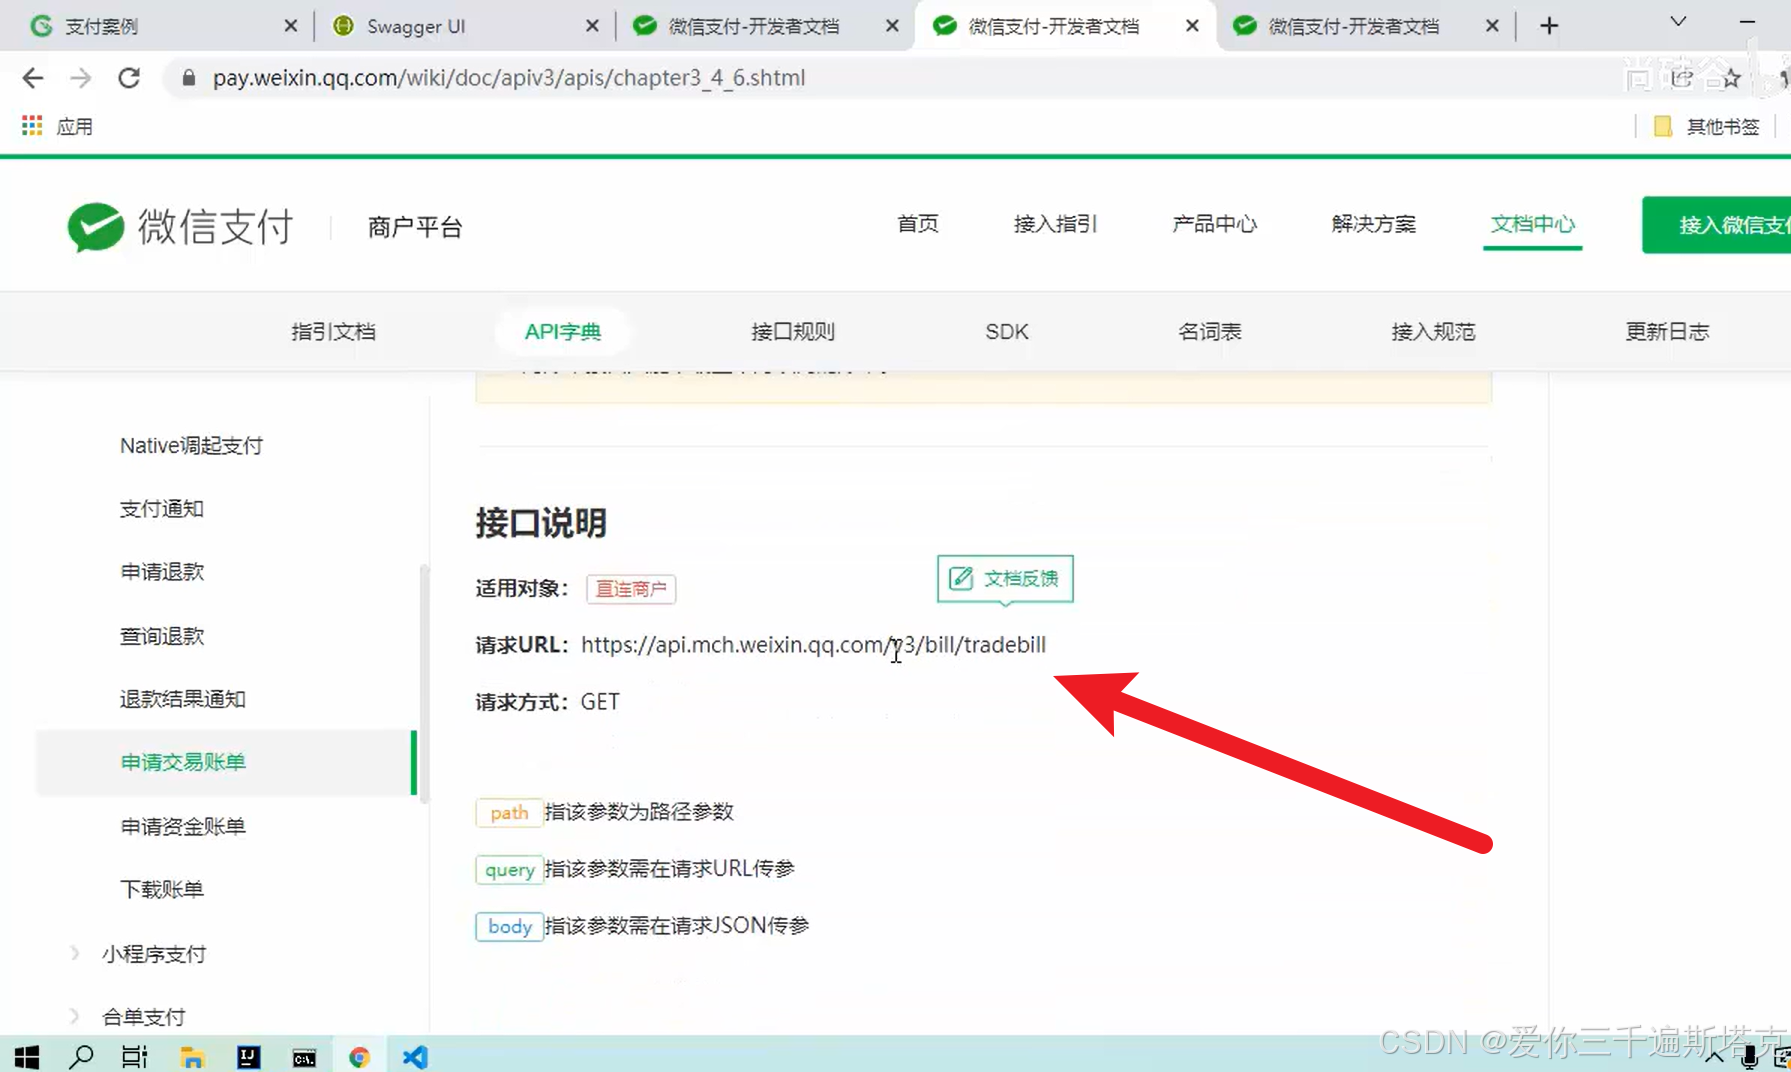The width and height of the screenshot is (1791, 1072).
Task: Open 首页 in the top navigation
Action: [x=918, y=224]
